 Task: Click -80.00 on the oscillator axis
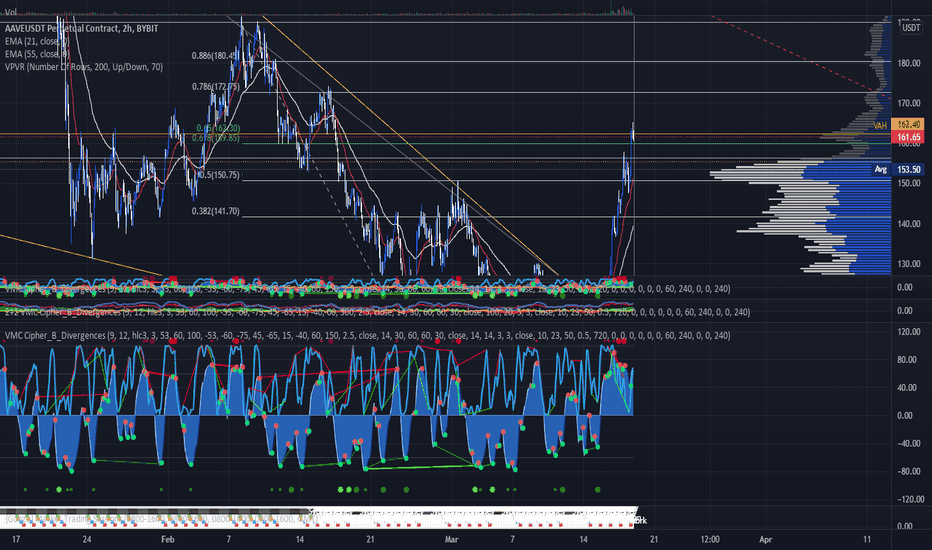click(x=909, y=472)
